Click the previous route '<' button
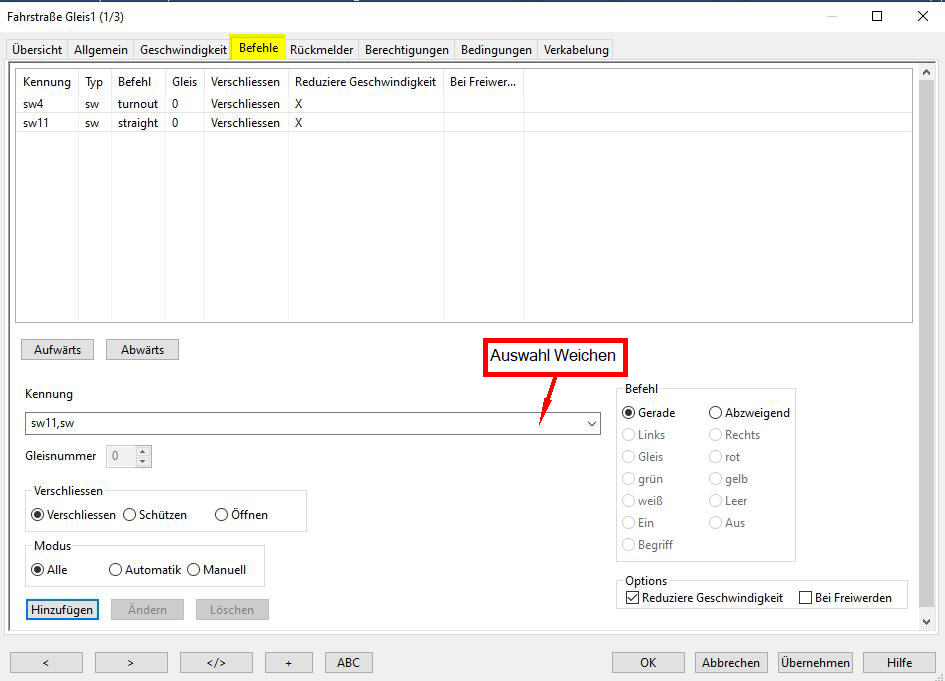945x681 pixels. pos(46,662)
